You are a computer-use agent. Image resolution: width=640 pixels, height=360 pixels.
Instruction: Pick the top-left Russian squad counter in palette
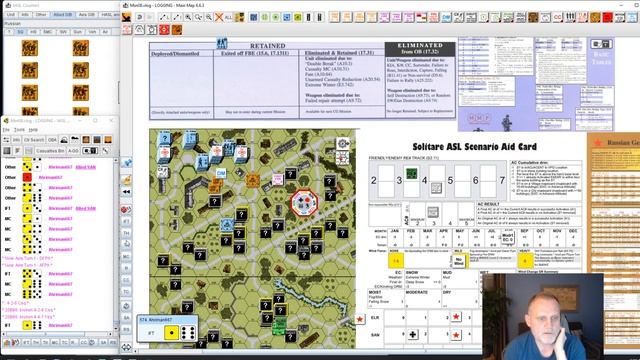30,48
